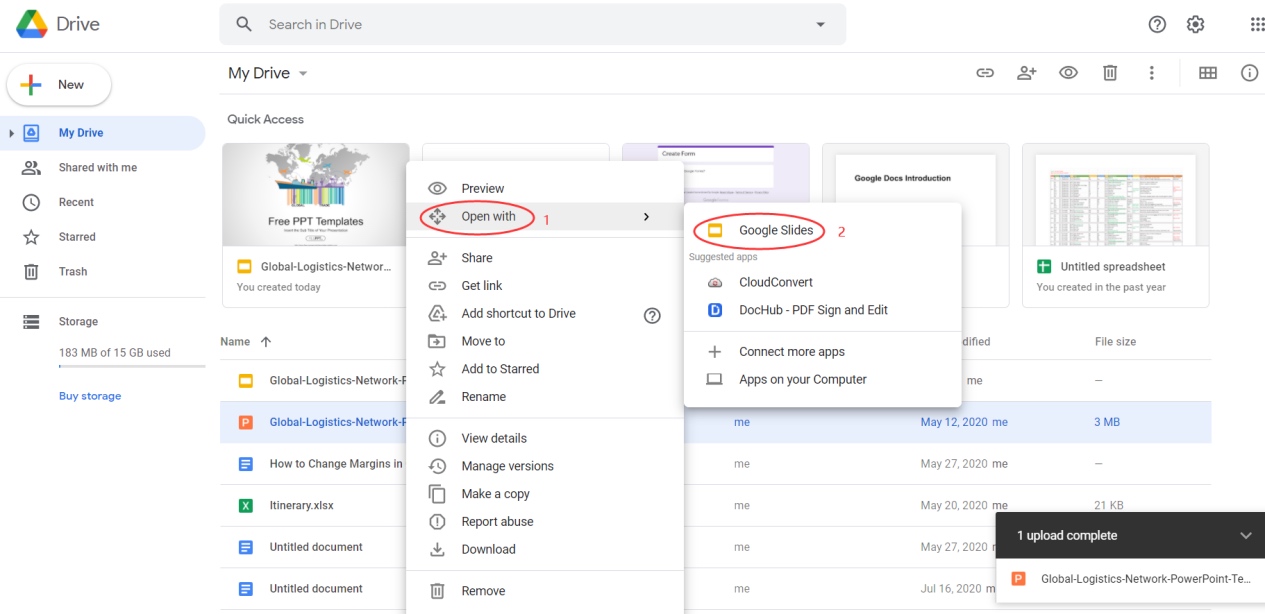The height and width of the screenshot is (614, 1265).
Task: Select Apps on your Computer
Action: point(822,380)
